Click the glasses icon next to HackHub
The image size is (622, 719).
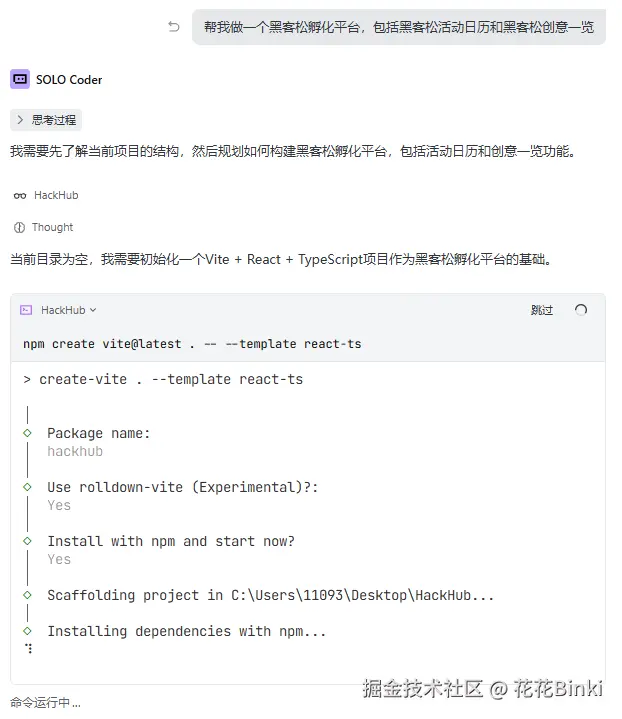click(20, 195)
